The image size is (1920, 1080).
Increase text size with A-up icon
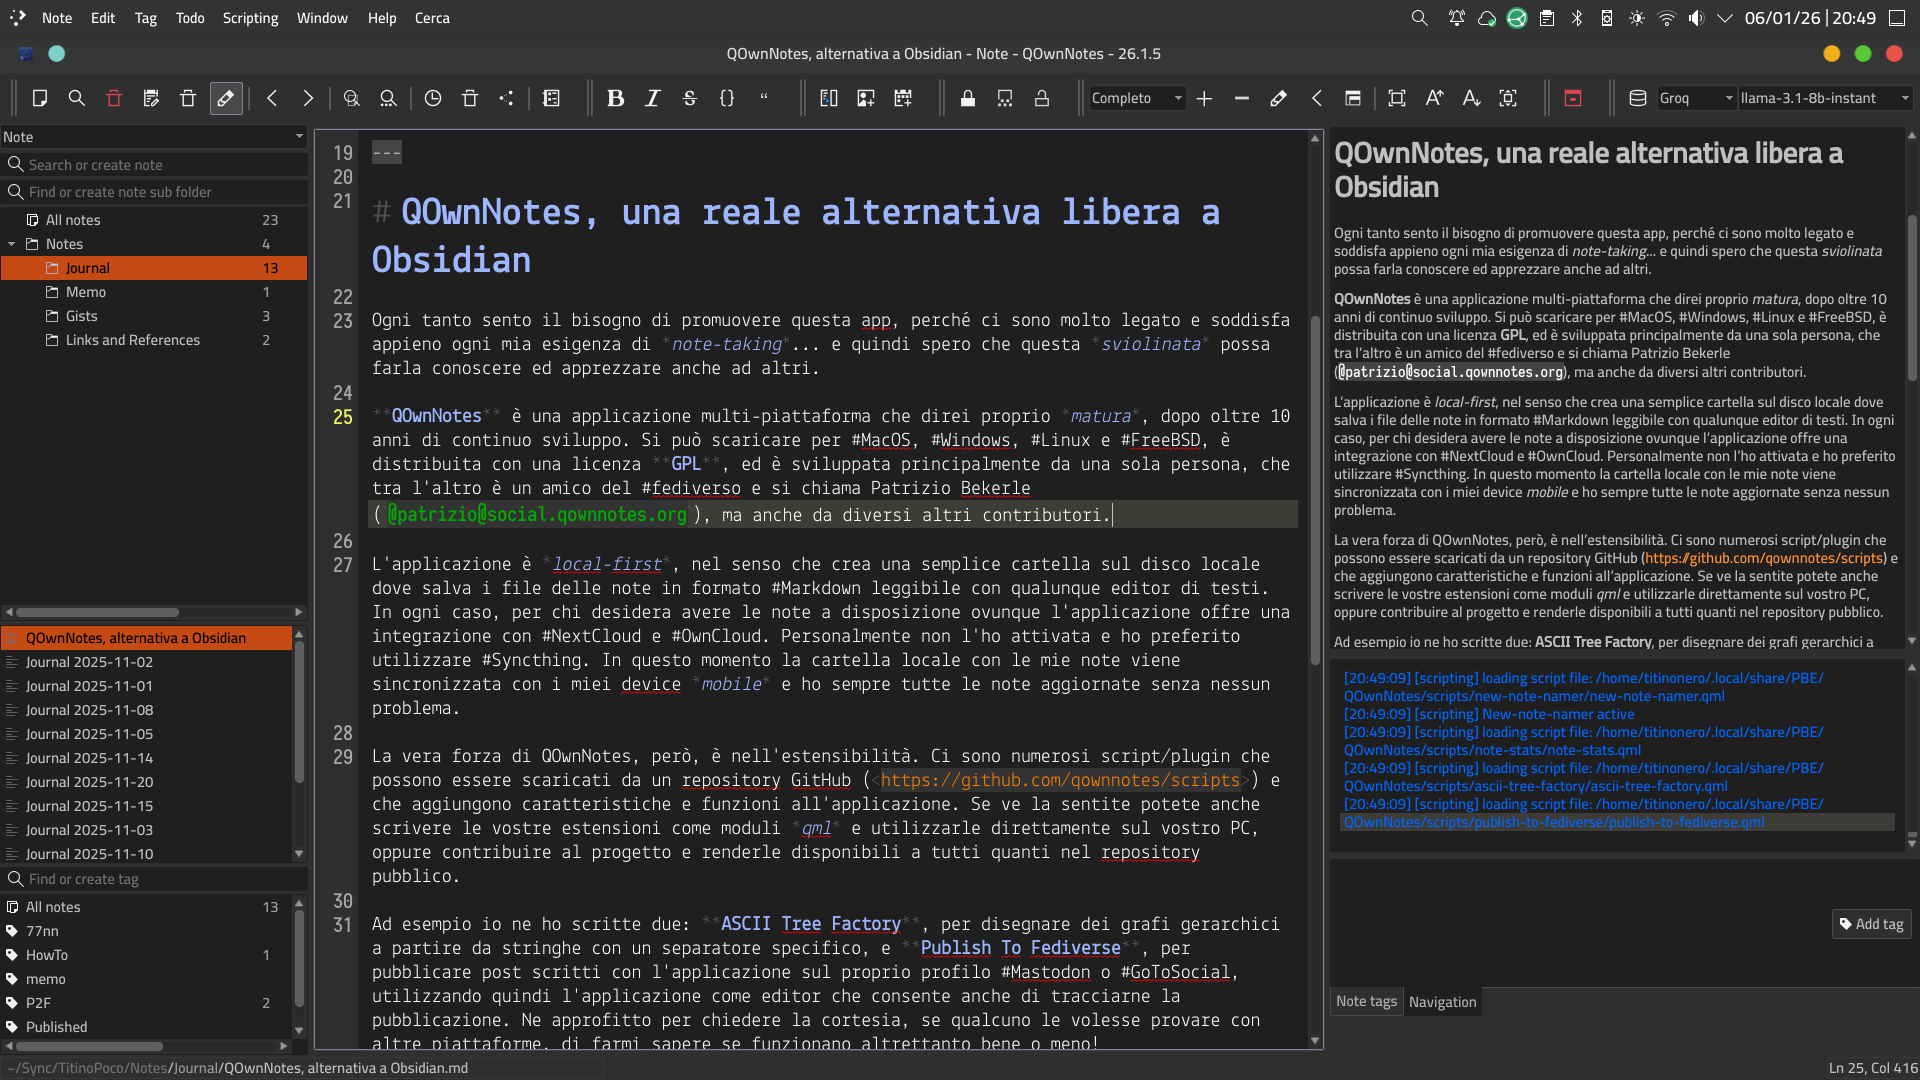(1434, 98)
